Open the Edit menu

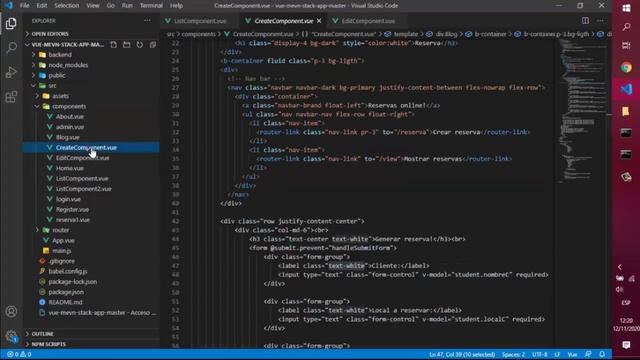pos(42,6)
